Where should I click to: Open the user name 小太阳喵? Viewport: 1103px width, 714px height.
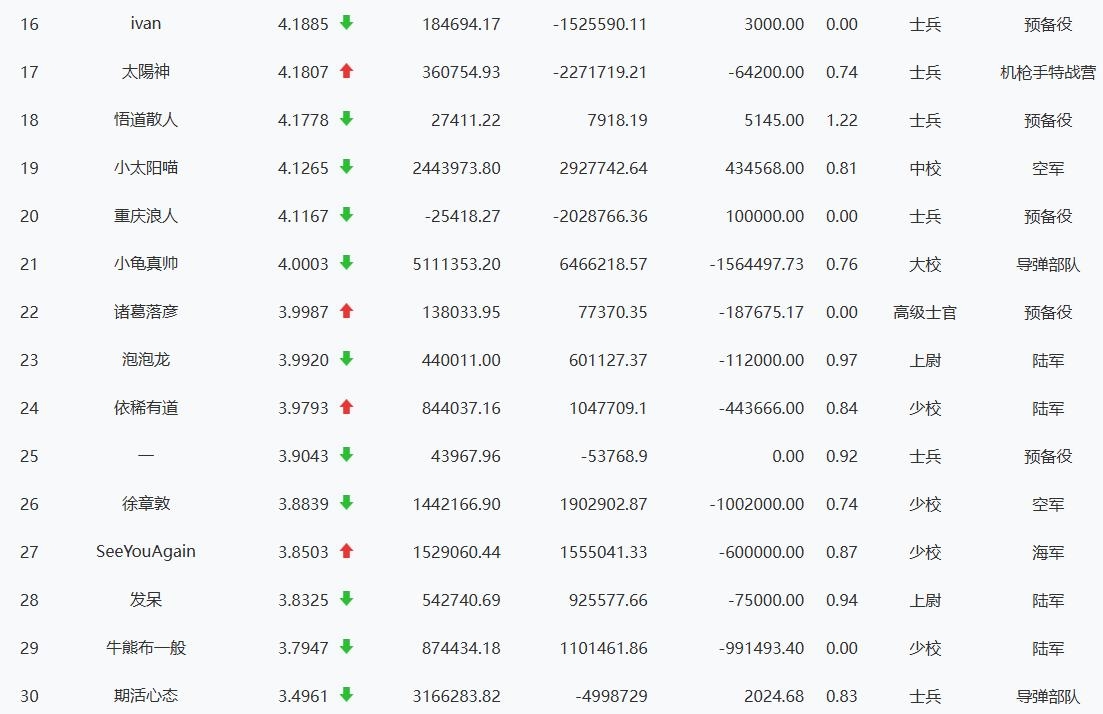(146, 168)
